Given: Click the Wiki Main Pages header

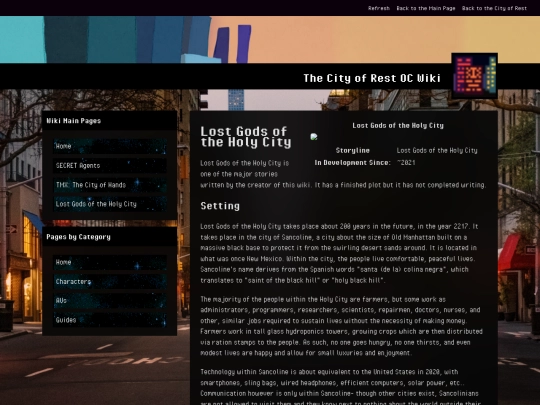Looking at the screenshot, I should click(110, 121).
